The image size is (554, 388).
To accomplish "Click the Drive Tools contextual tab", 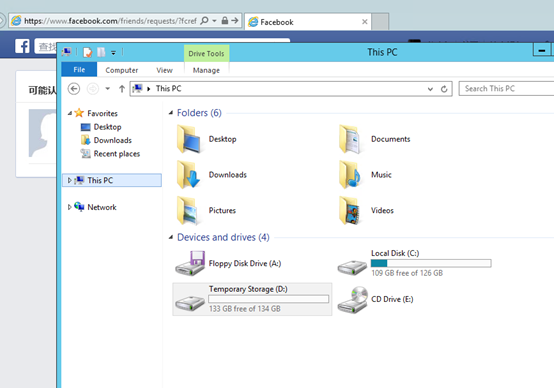I will click(x=206, y=54).
